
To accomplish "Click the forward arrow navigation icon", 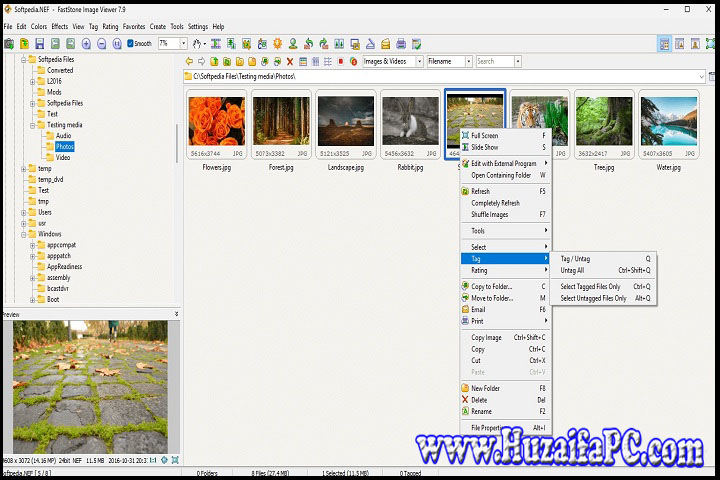I will click(202, 62).
